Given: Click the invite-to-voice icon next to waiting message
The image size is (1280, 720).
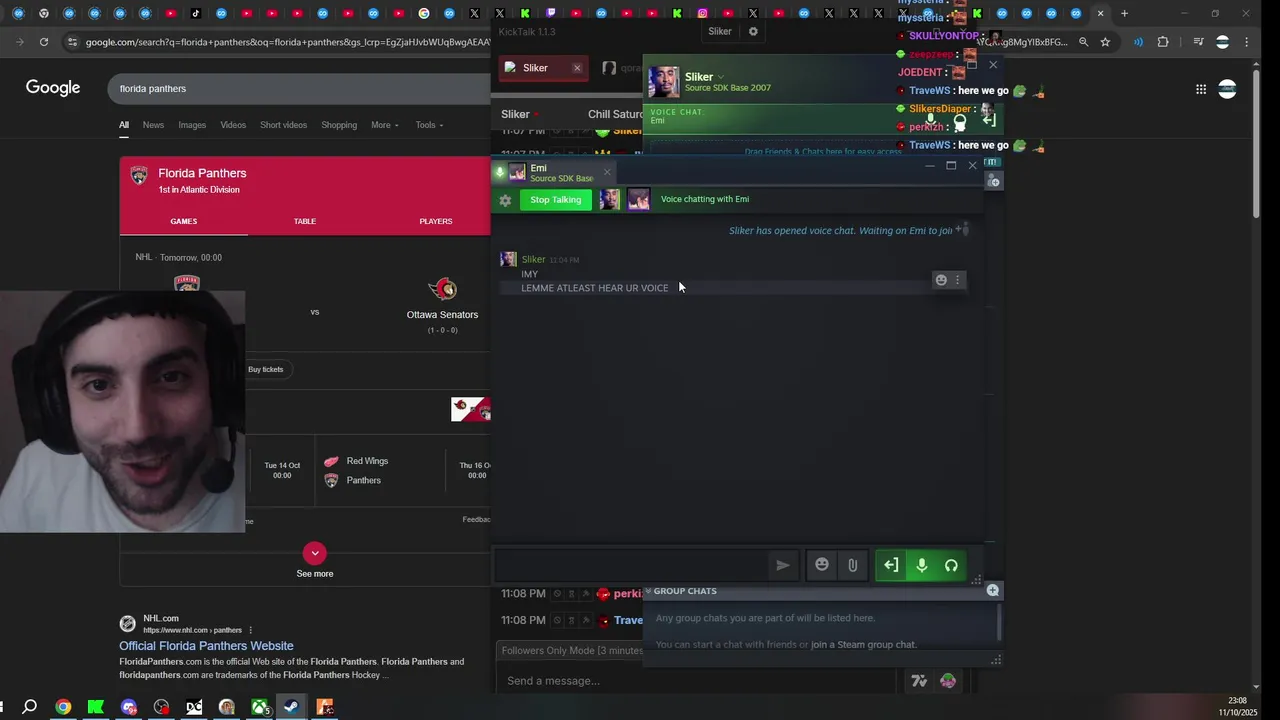Looking at the screenshot, I should 960,230.
